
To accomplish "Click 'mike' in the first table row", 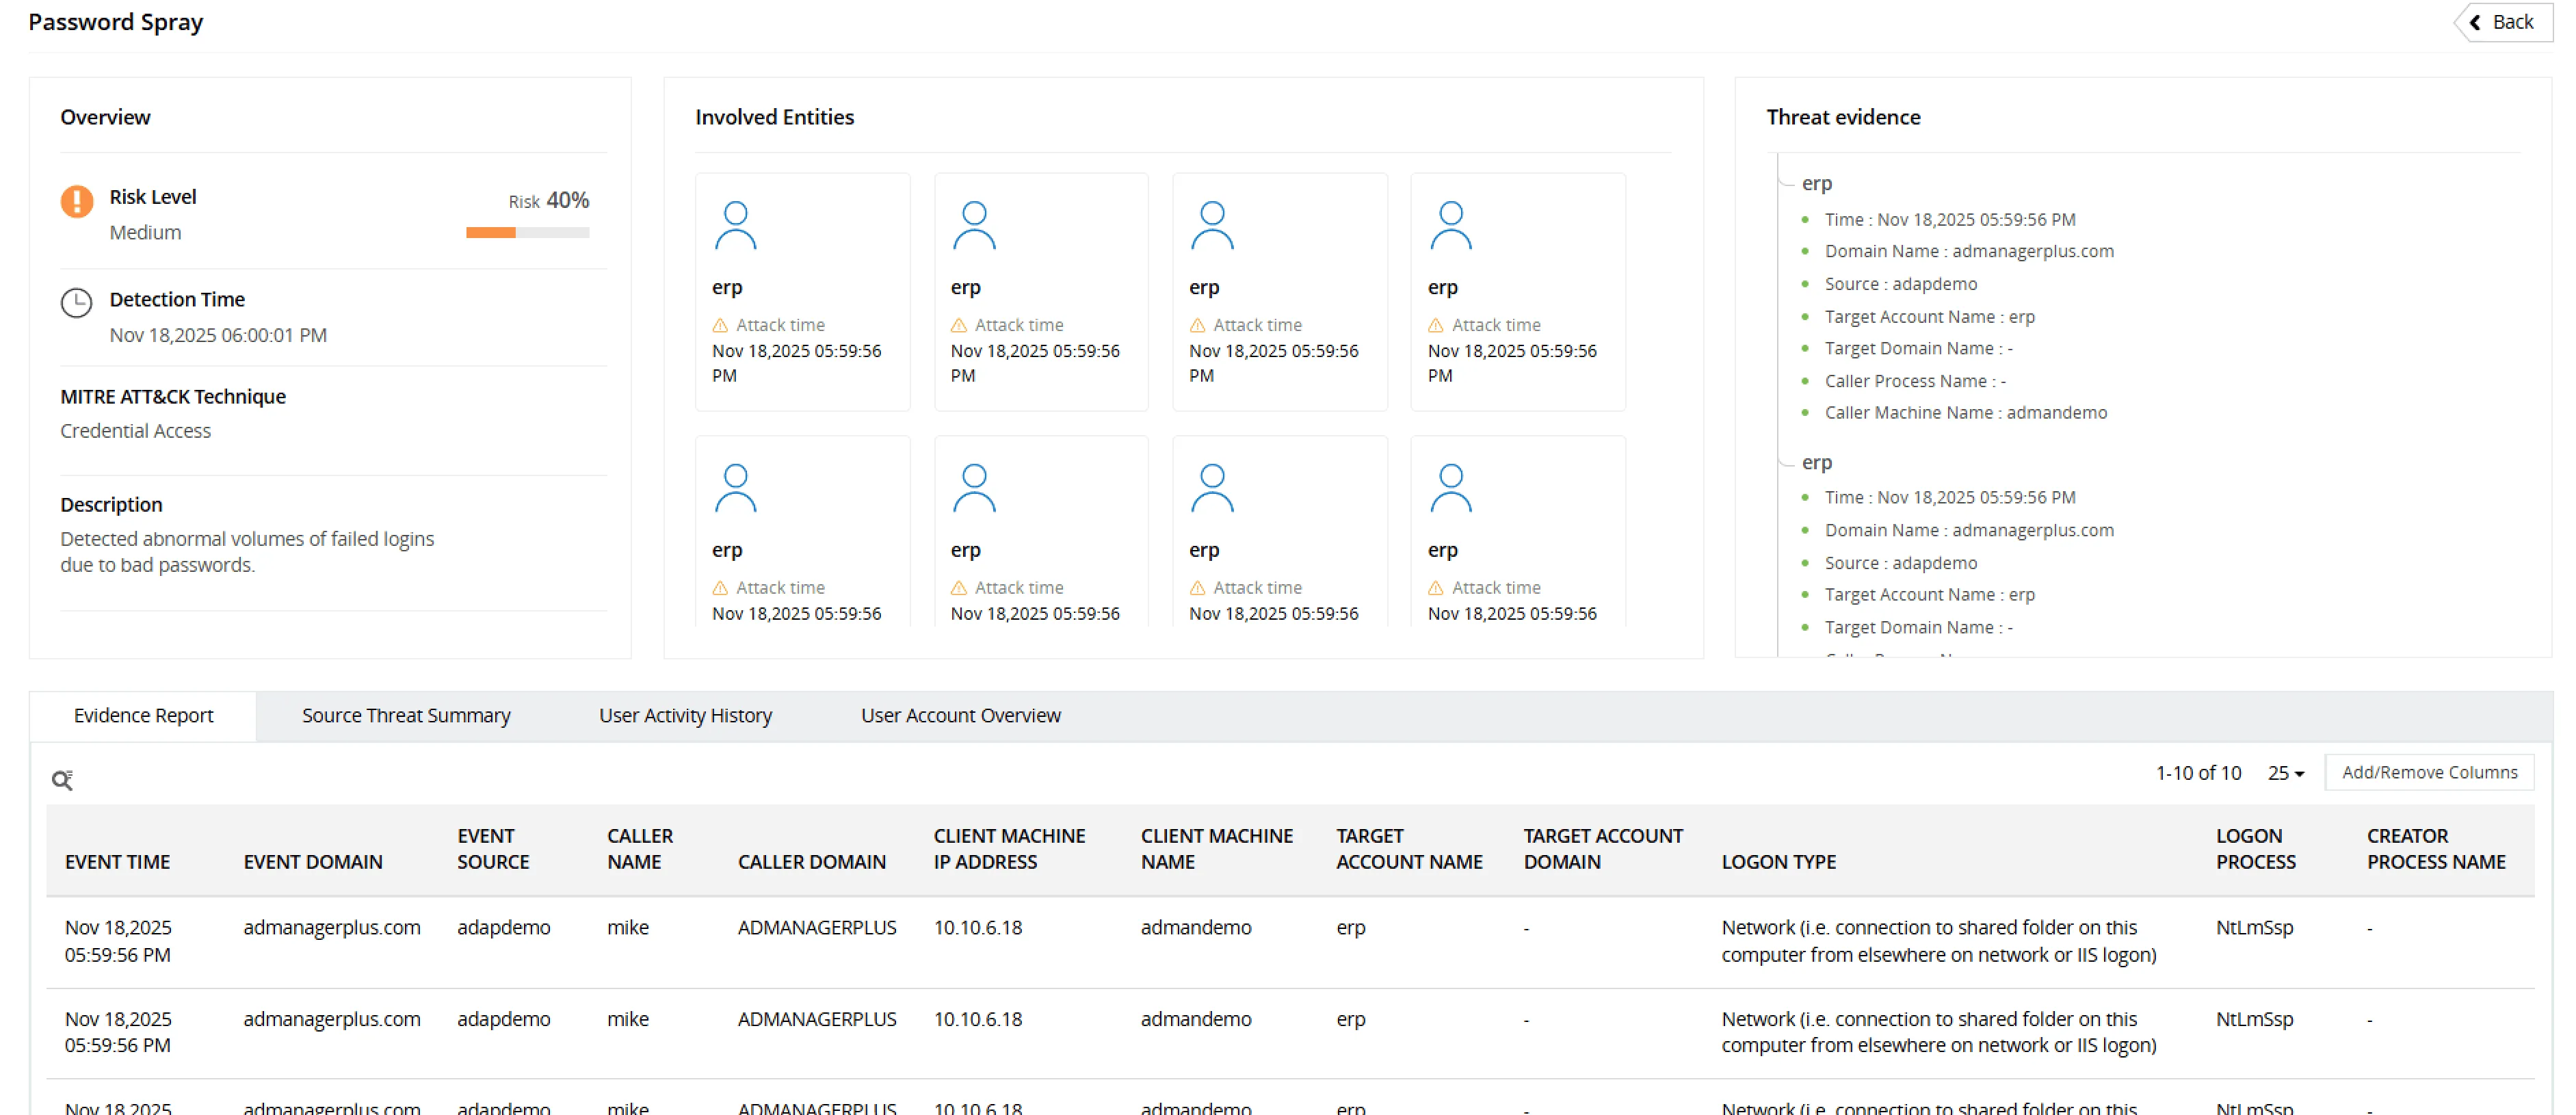I will [628, 927].
